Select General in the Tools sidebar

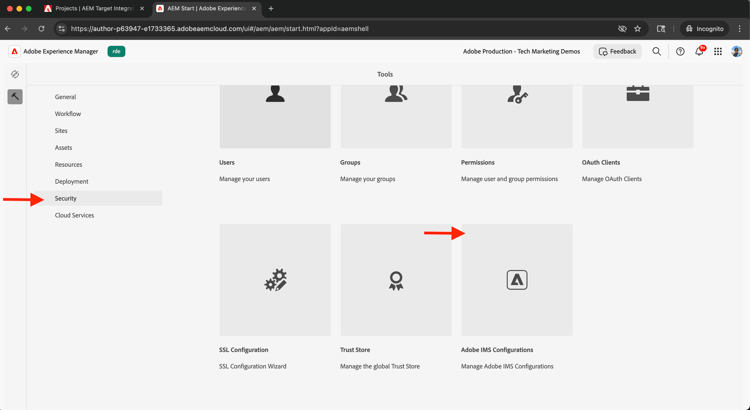coord(66,97)
